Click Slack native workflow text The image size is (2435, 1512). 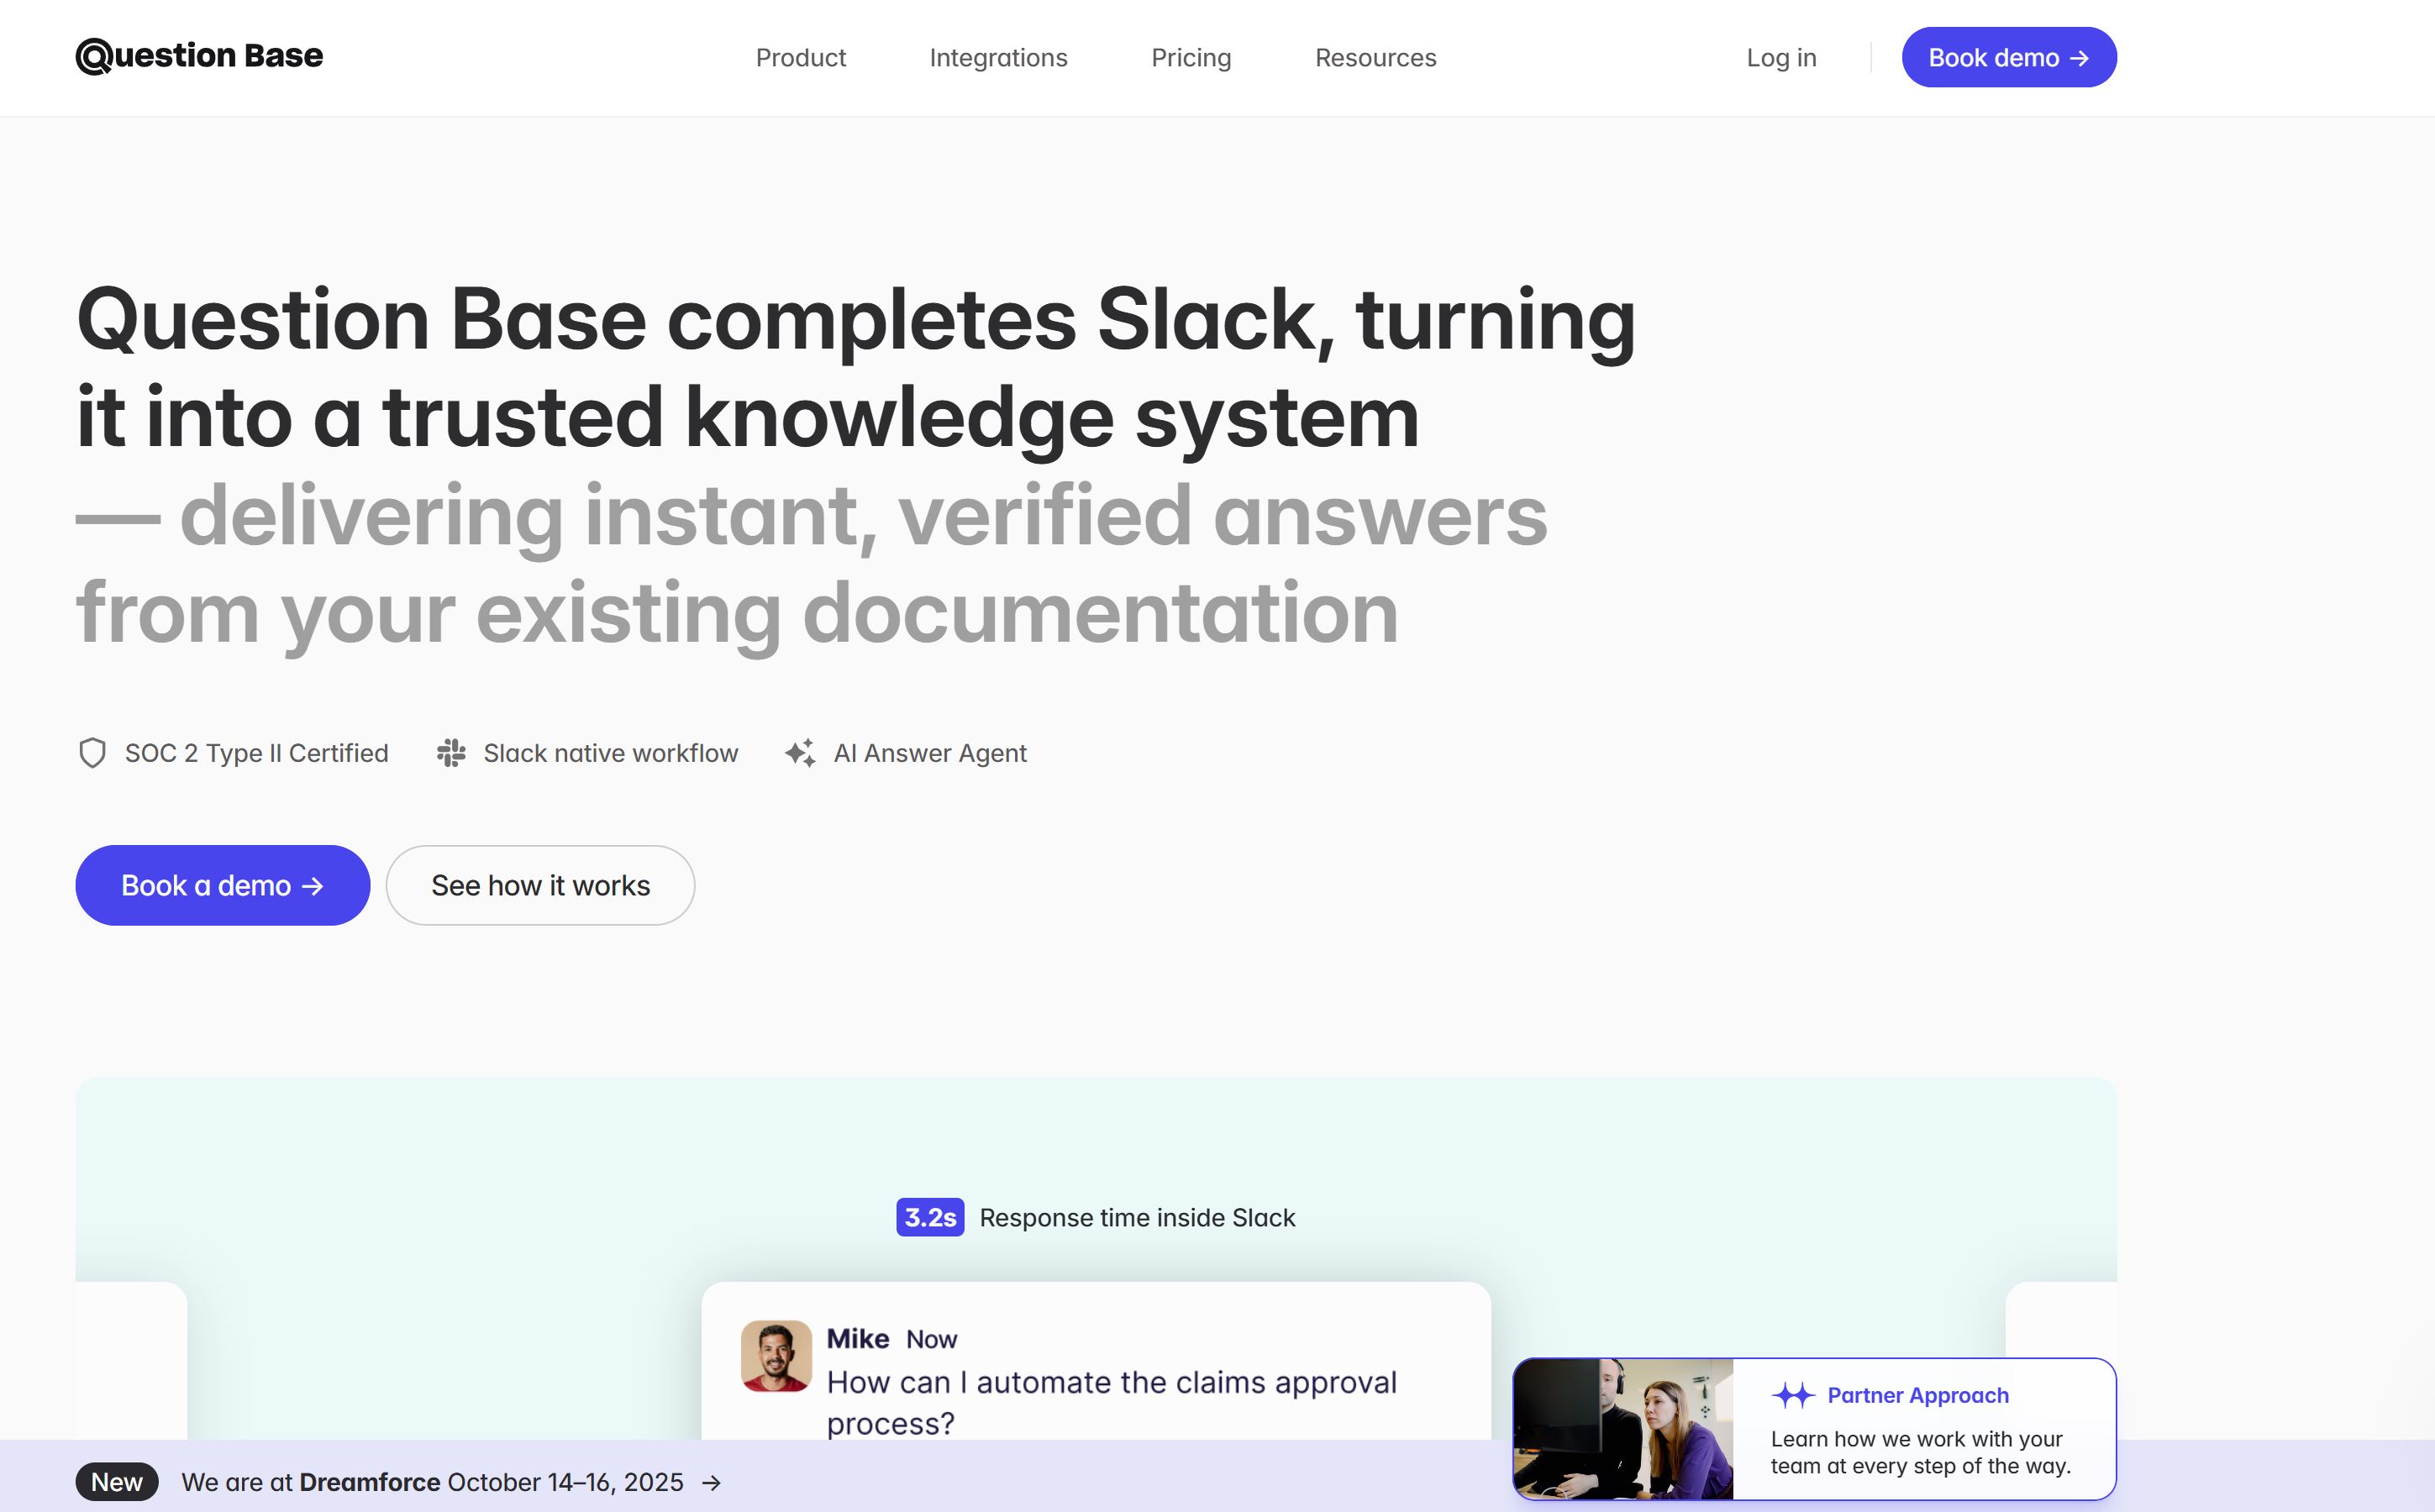(x=610, y=753)
